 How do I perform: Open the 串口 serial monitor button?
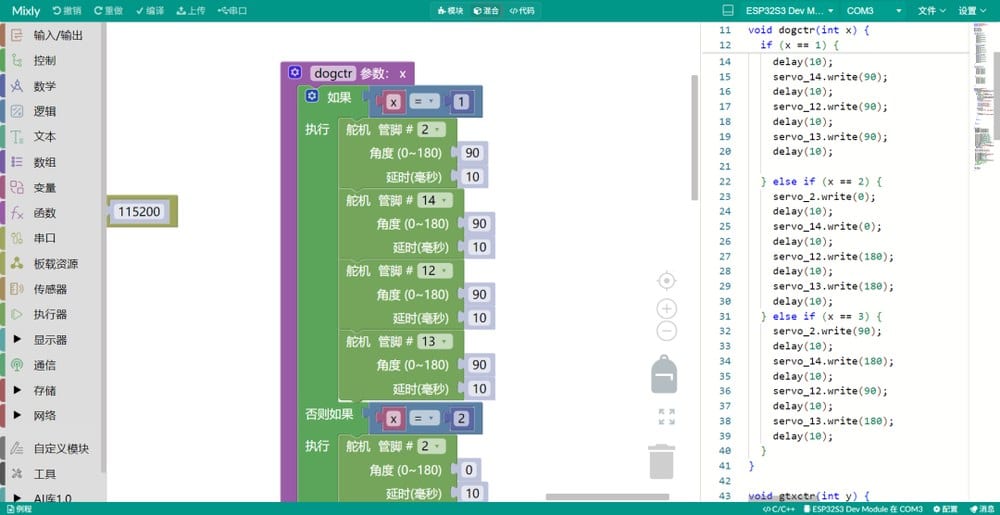pos(232,11)
